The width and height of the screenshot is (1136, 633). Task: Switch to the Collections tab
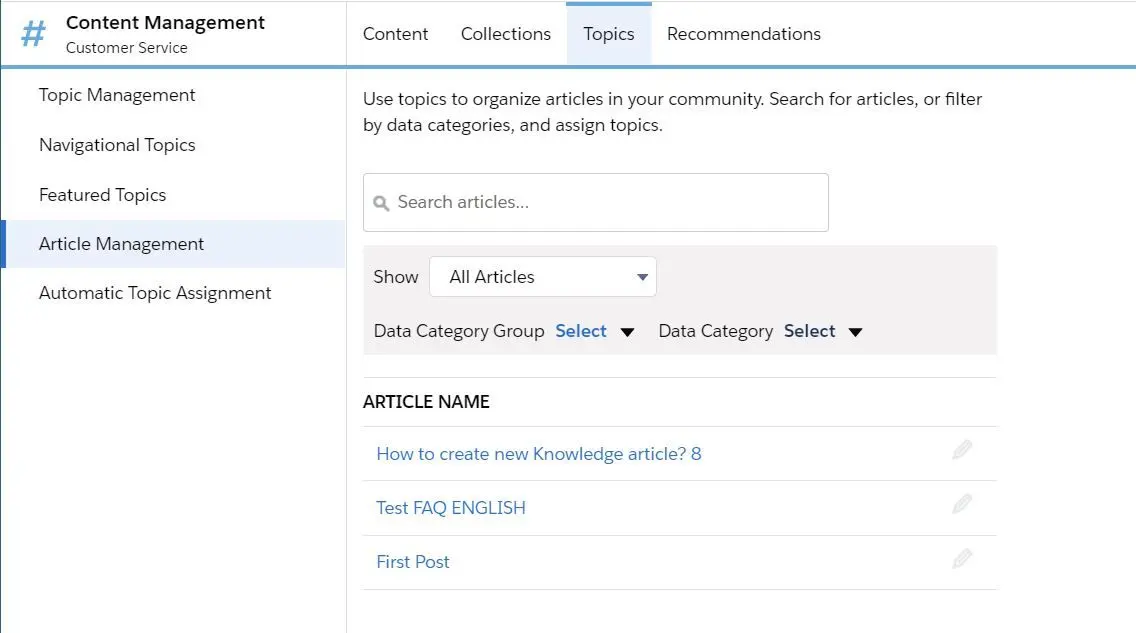pyautogui.click(x=506, y=34)
